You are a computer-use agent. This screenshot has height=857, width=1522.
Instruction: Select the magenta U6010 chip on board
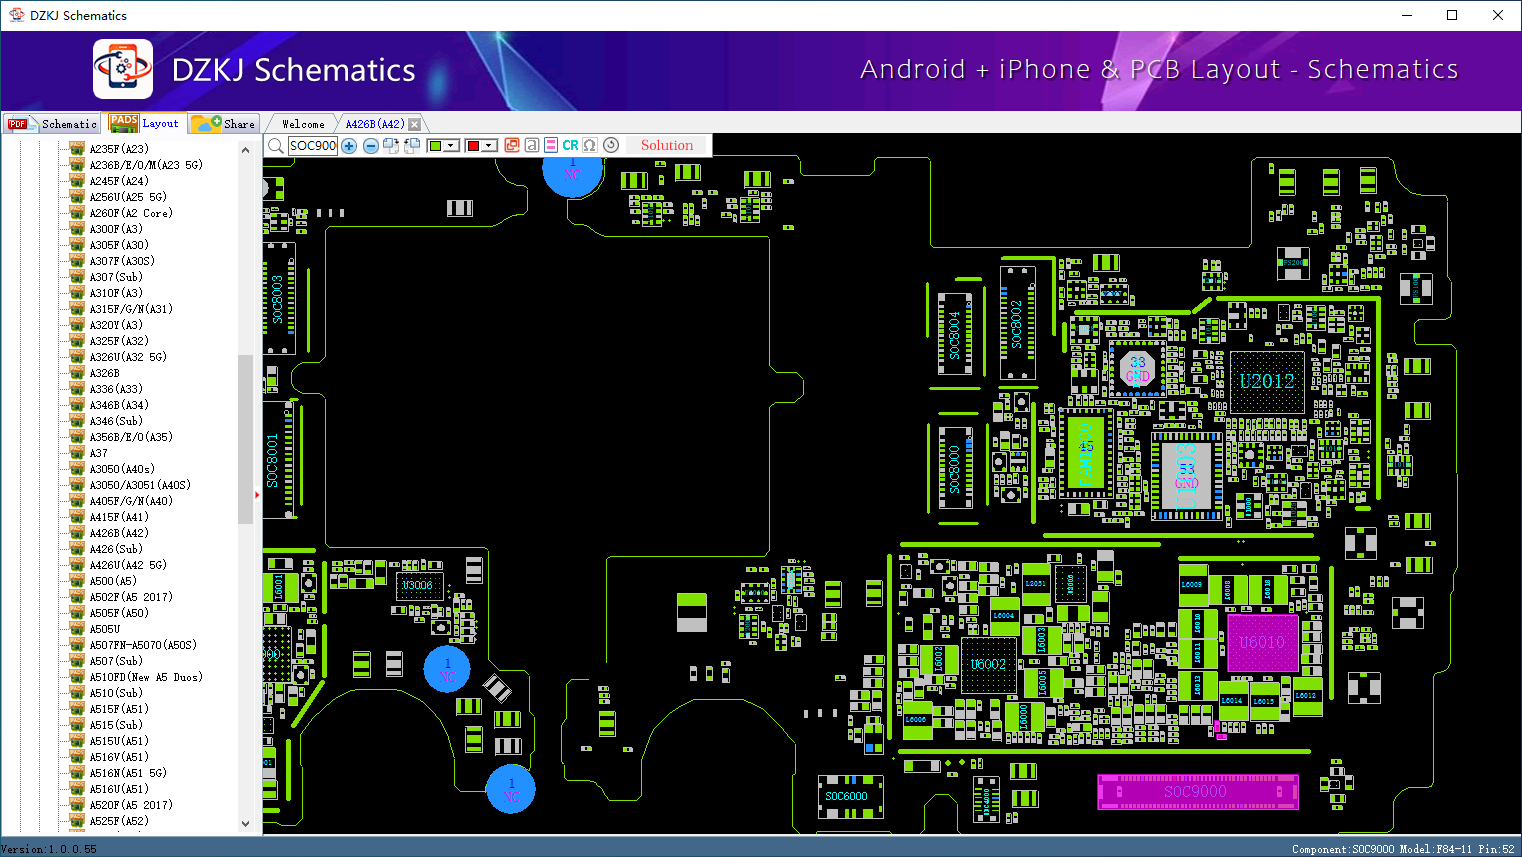tap(1262, 642)
